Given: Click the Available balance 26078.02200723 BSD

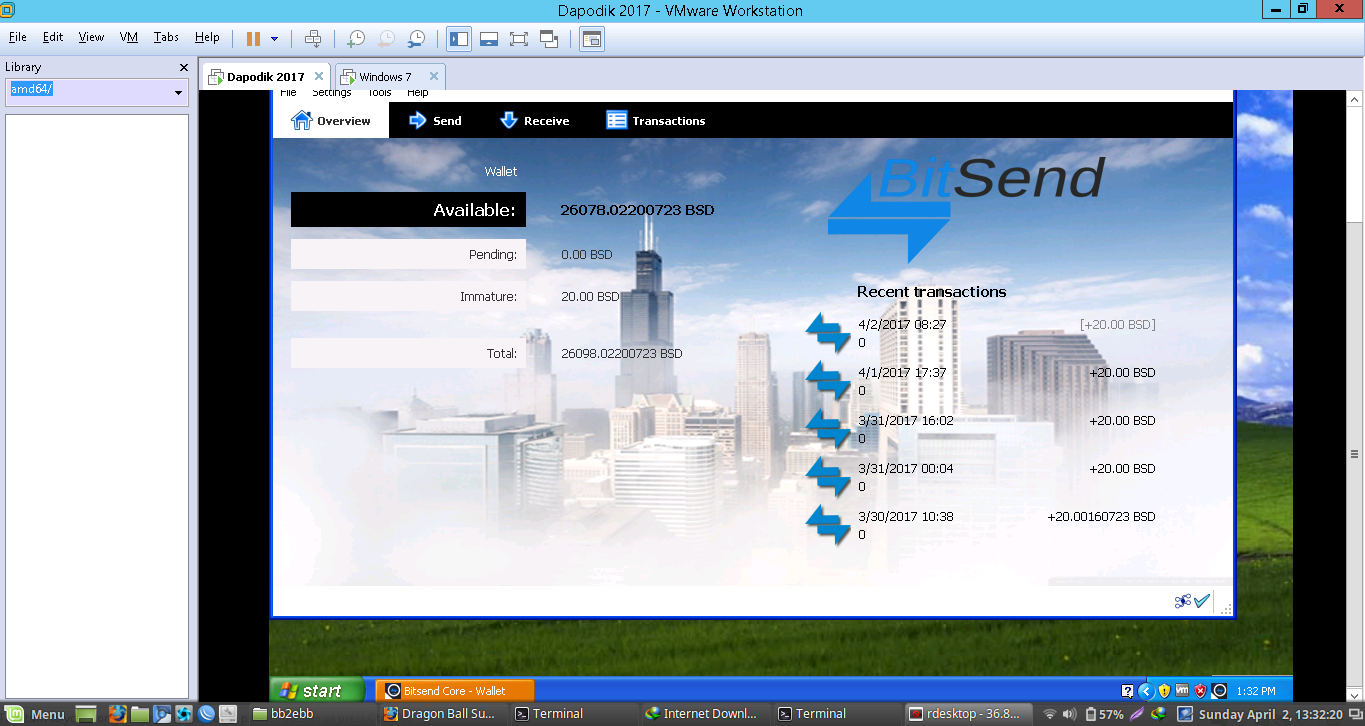Looking at the screenshot, I should 637,210.
